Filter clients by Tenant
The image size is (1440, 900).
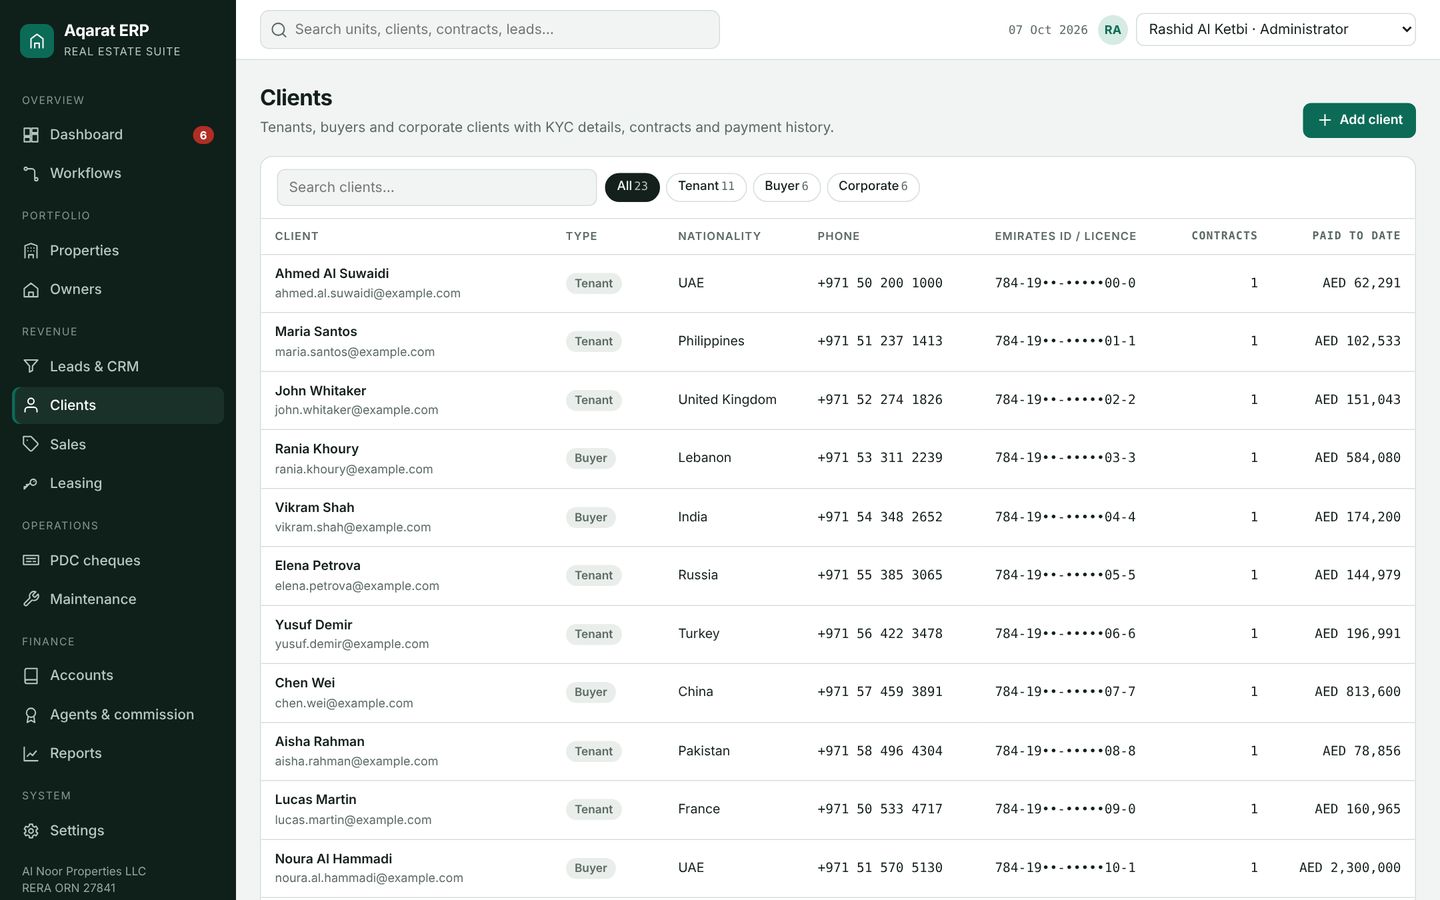coord(706,187)
